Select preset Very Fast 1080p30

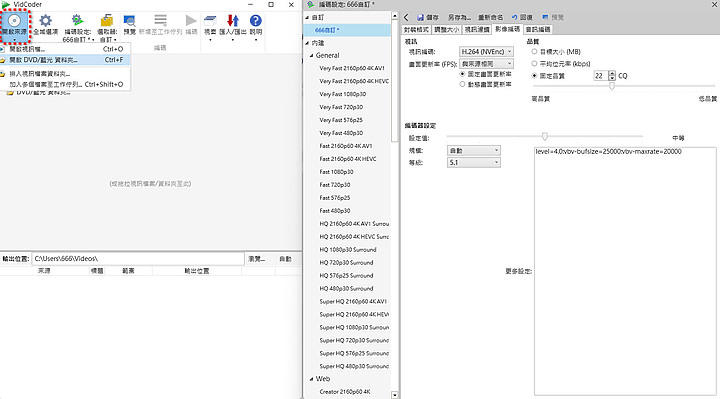point(343,94)
